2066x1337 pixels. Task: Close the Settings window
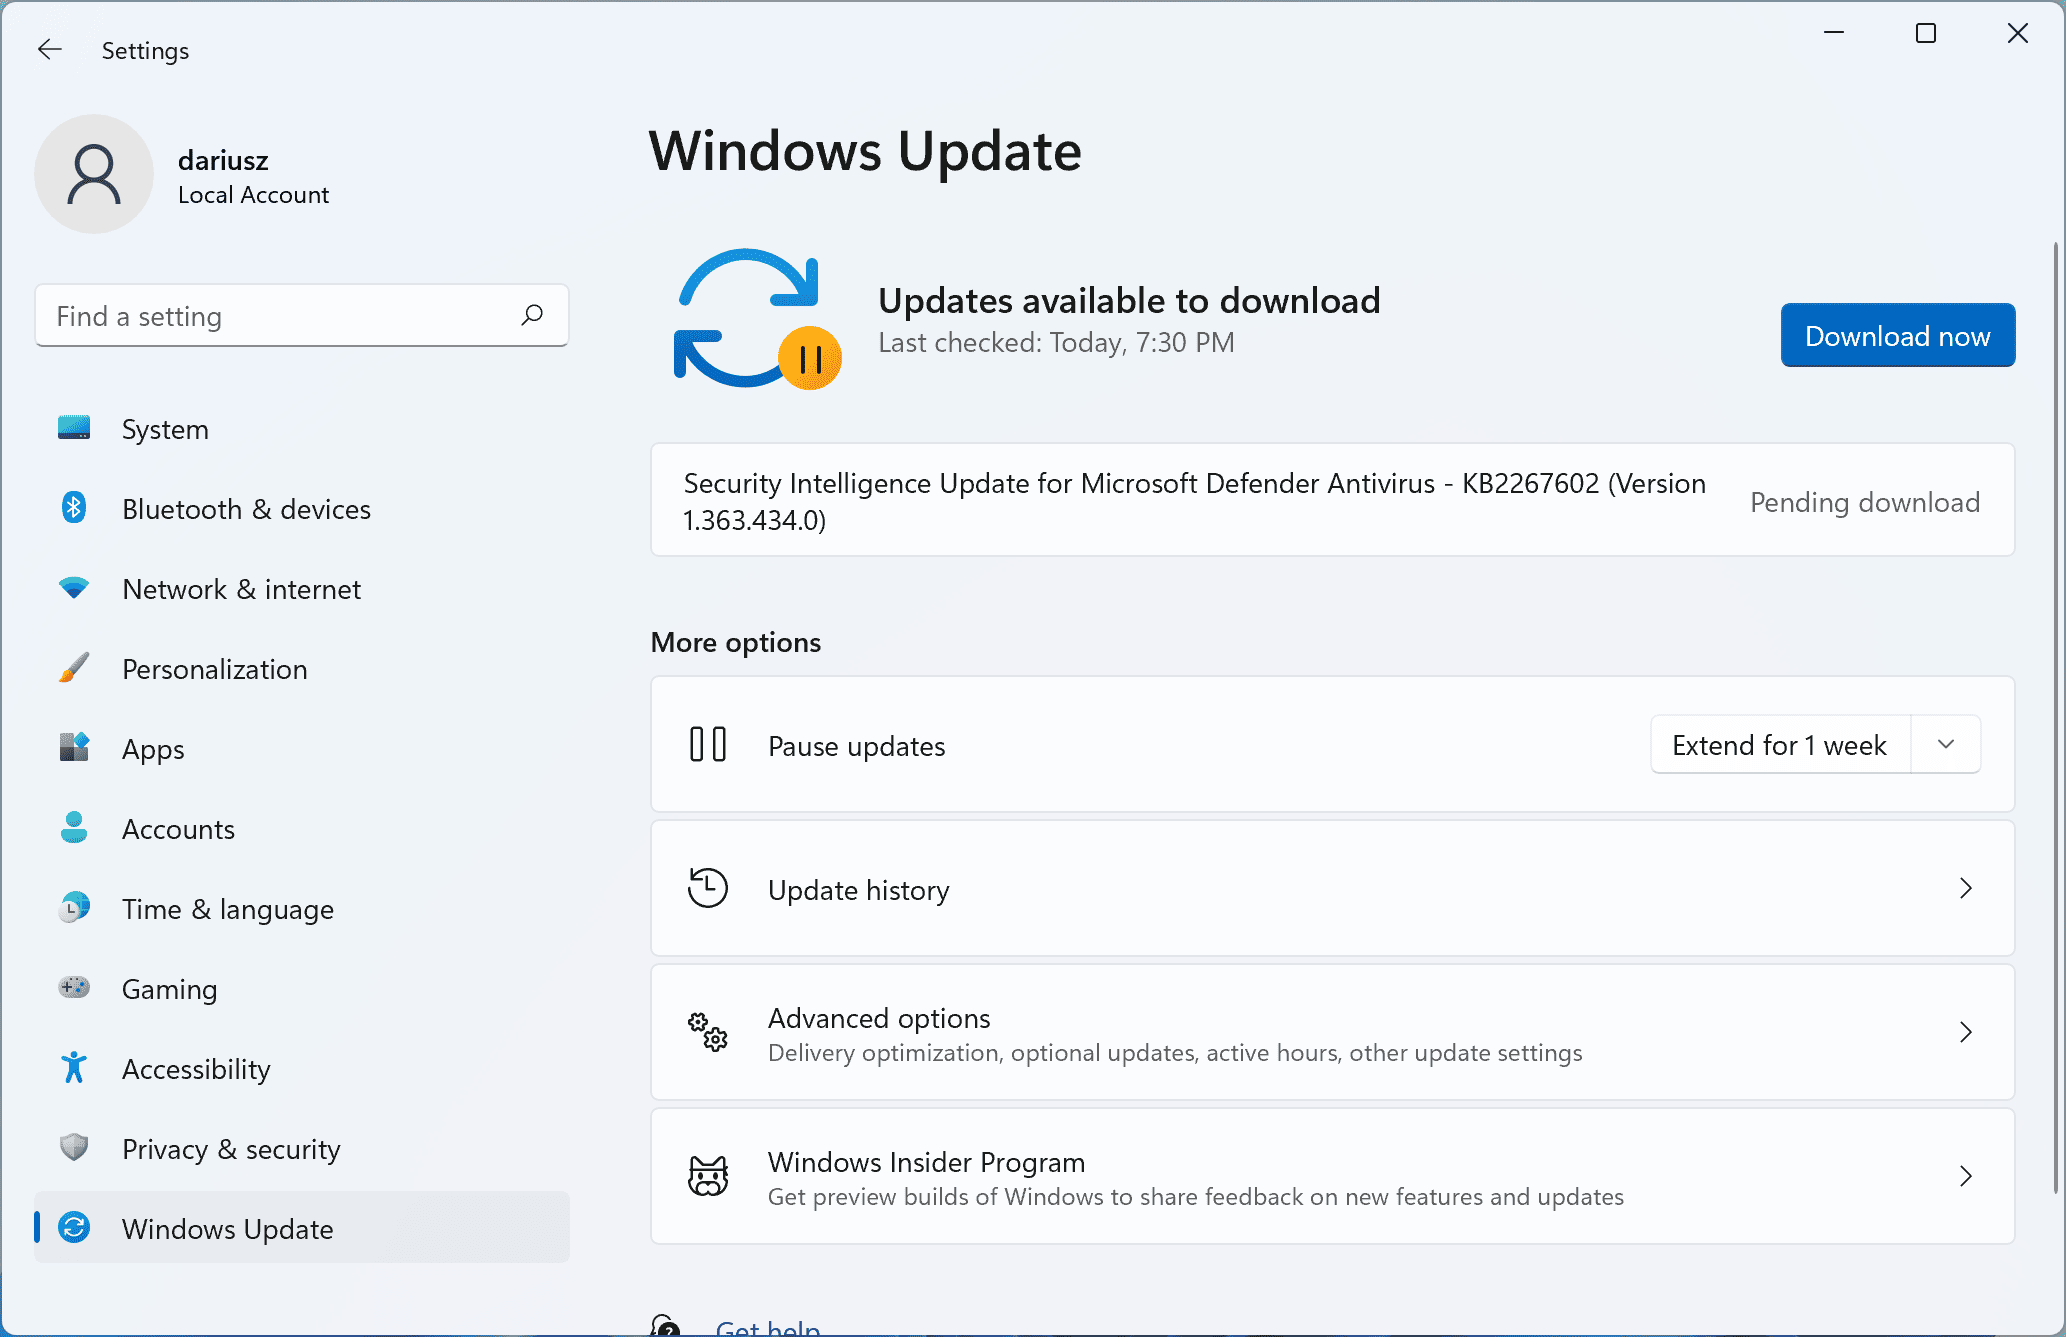coord(2018,33)
